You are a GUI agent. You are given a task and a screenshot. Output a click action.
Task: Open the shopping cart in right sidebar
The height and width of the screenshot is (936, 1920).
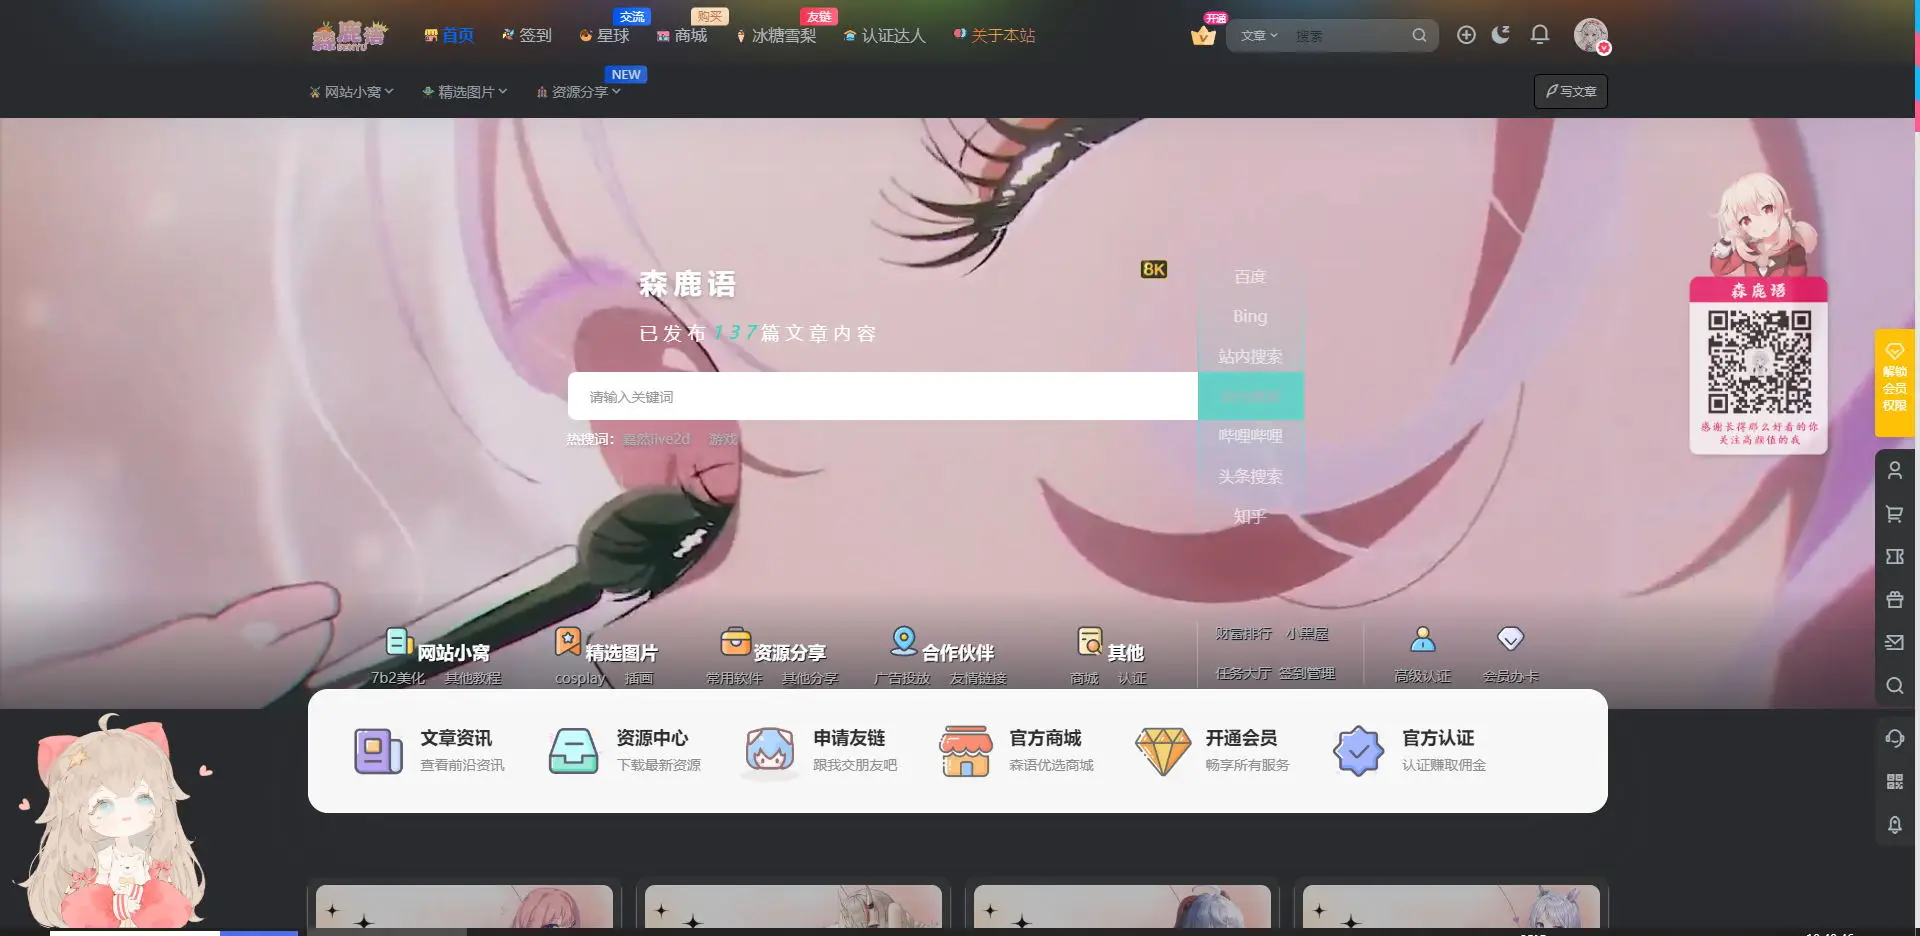coord(1894,514)
